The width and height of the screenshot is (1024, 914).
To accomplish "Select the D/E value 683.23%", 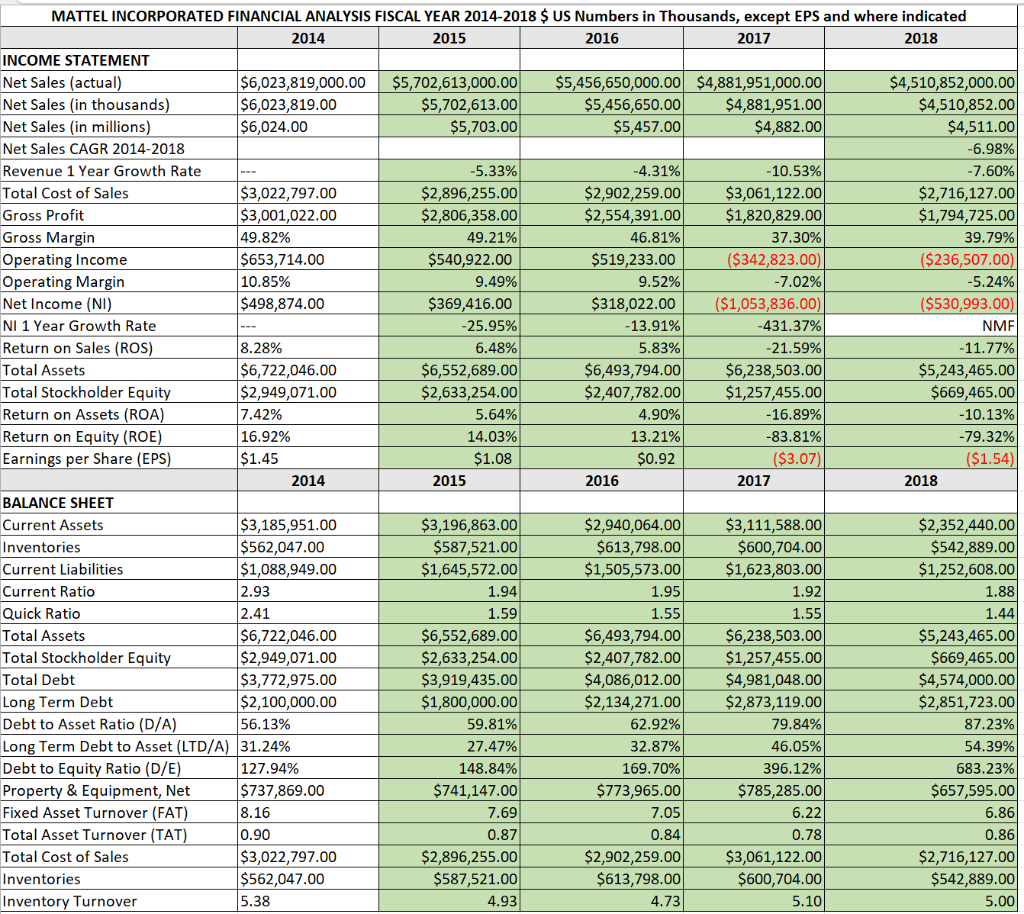I will [x=986, y=769].
